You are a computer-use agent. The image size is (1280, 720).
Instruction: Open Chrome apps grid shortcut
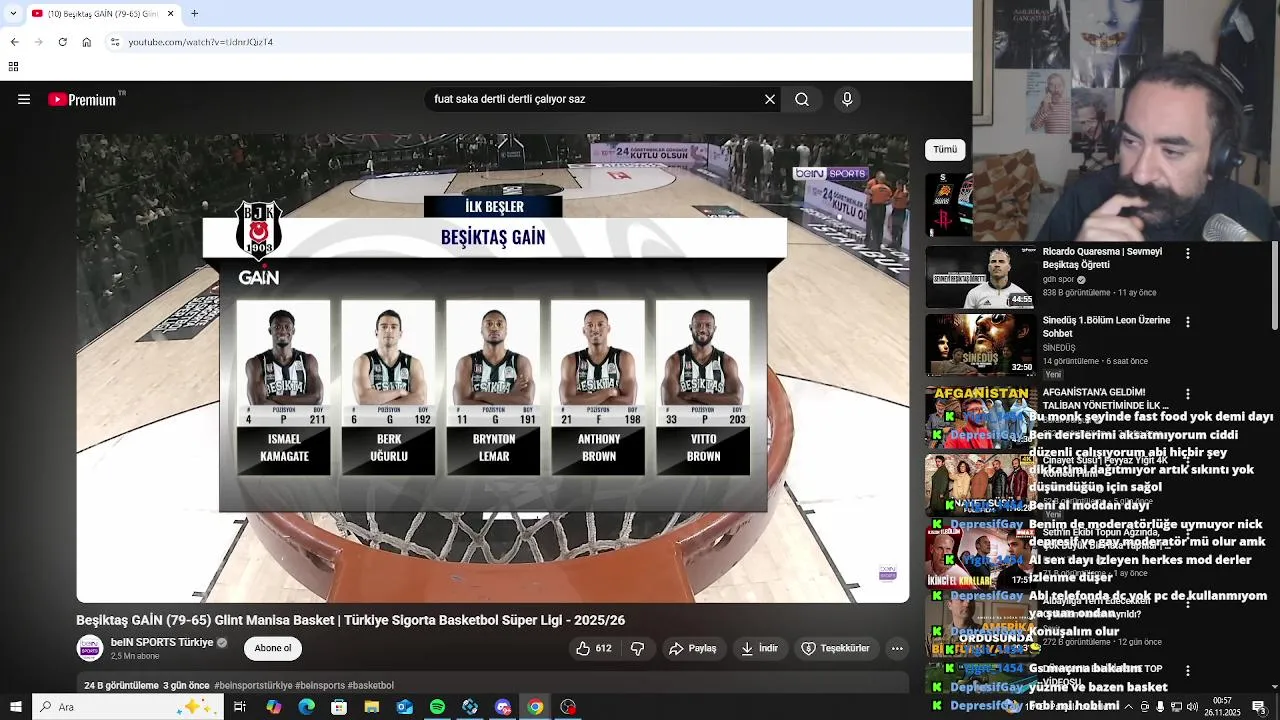(13, 67)
